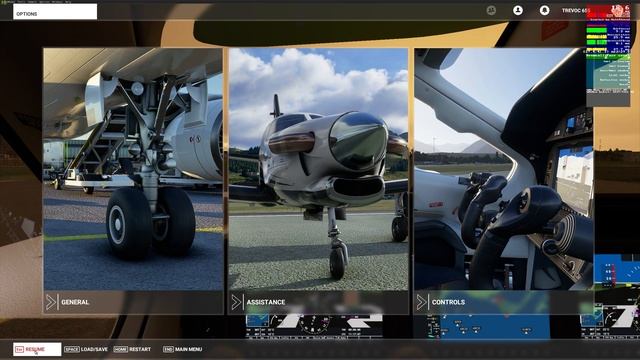
Task: Open the LOAD/SAVE menu
Action: 86,349
